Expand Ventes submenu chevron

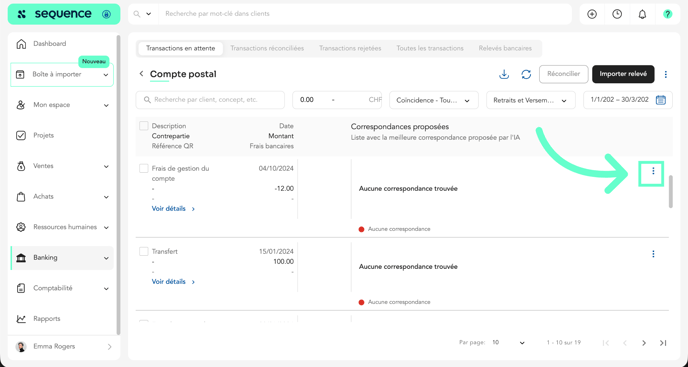[x=106, y=166]
